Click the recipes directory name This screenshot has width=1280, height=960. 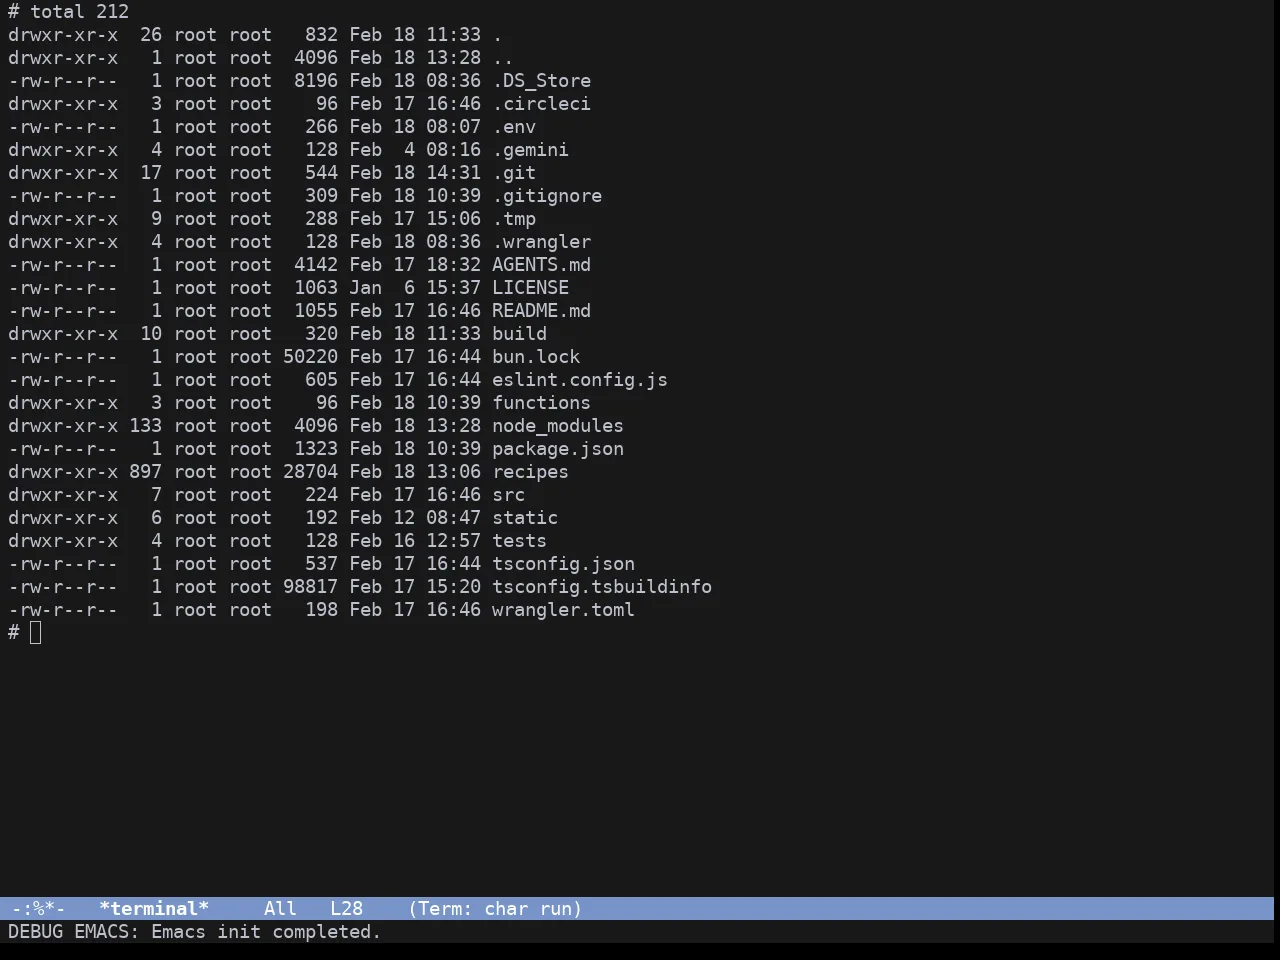click(x=530, y=472)
